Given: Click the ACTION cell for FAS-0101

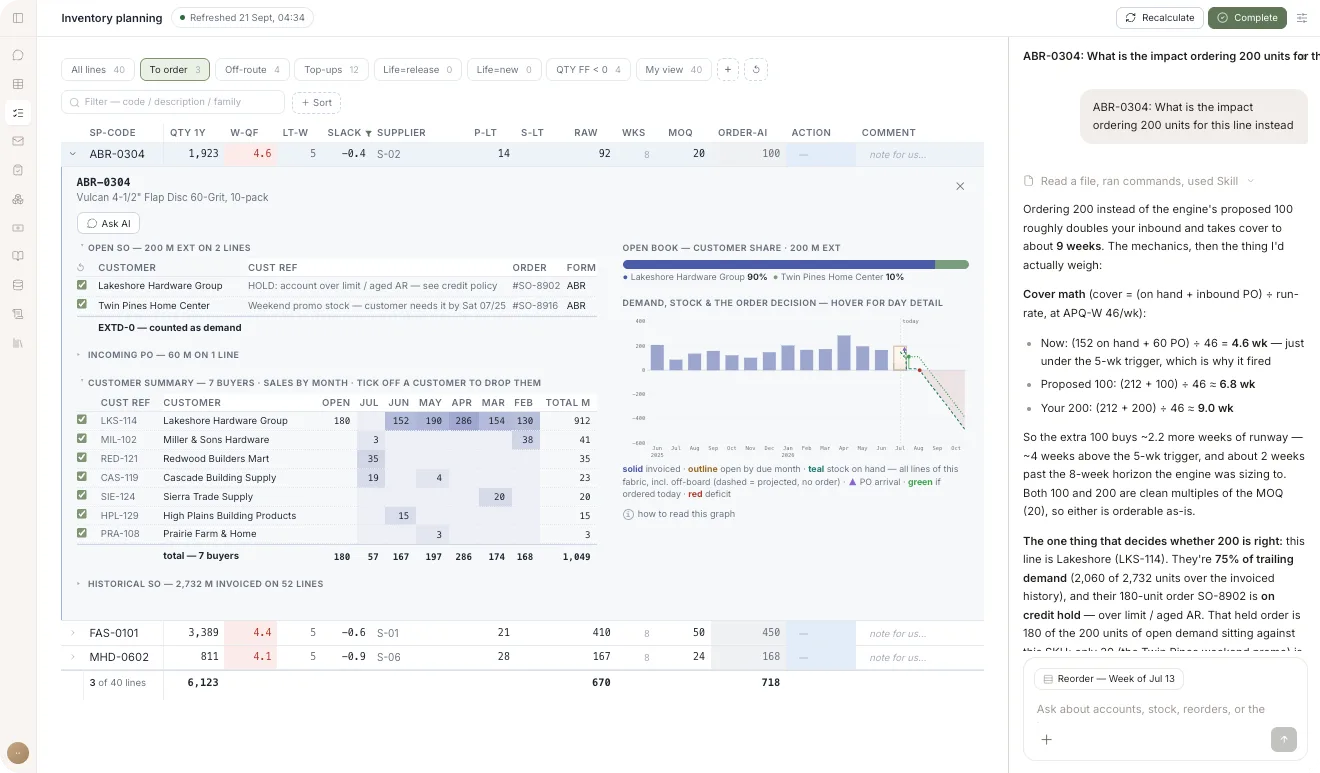Looking at the screenshot, I should 820,633.
